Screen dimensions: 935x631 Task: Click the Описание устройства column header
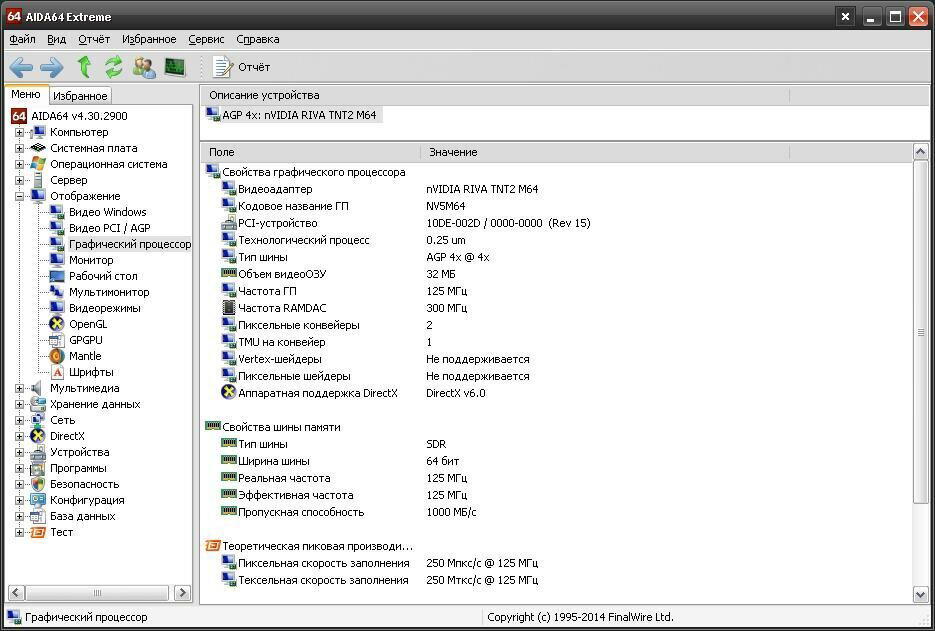pos(495,95)
